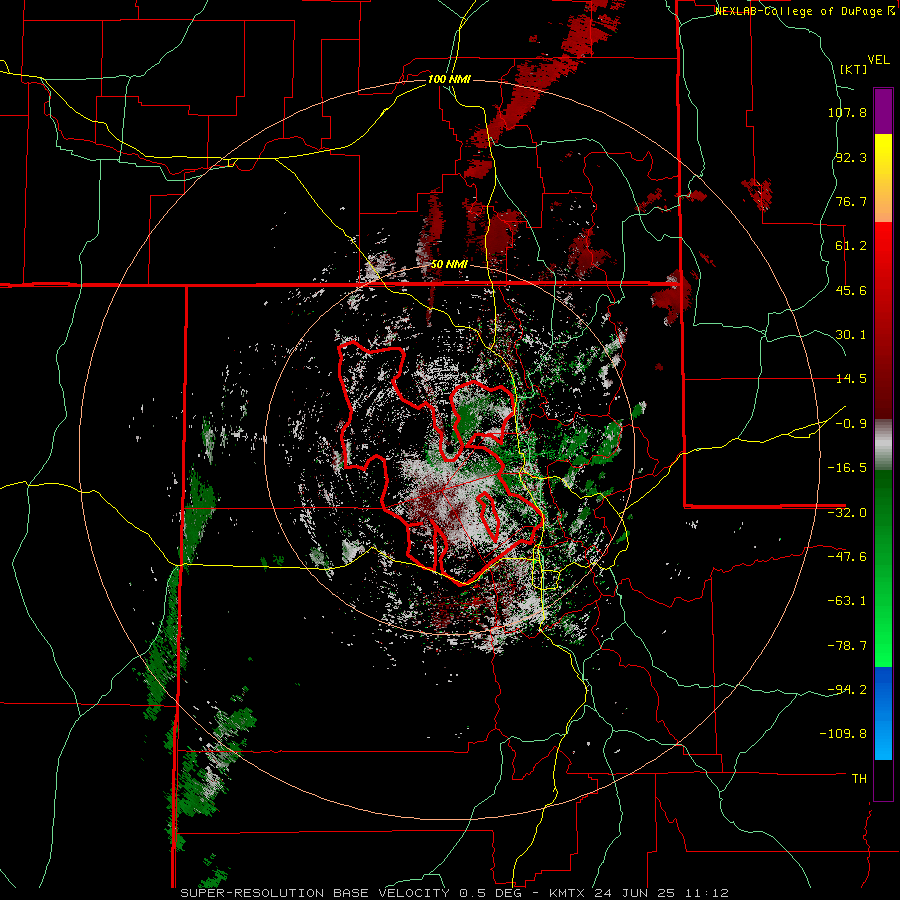
Task: Click the 14.5 value on velocity scale
Action: point(850,379)
